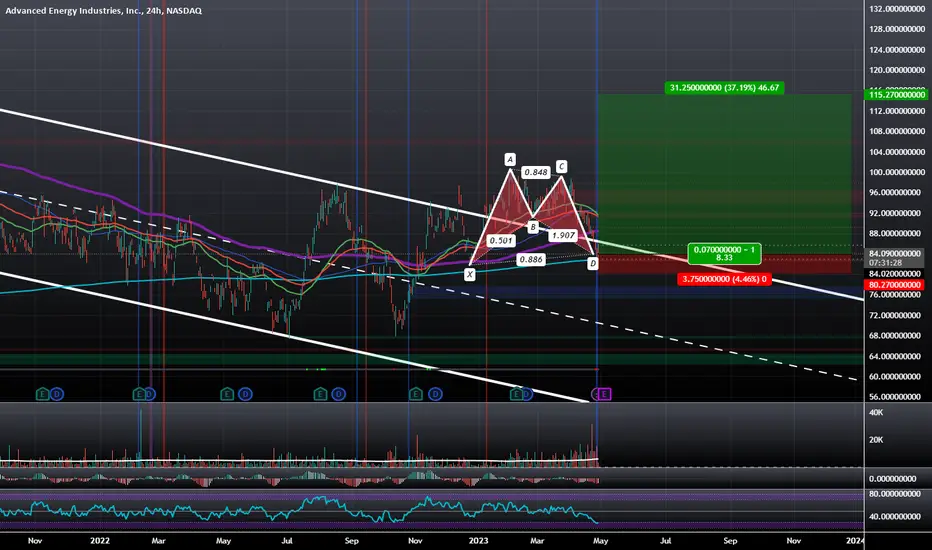The width and height of the screenshot is (932, 550).
Task: Click the 2024 label on time axis
Action: point(855,540)
